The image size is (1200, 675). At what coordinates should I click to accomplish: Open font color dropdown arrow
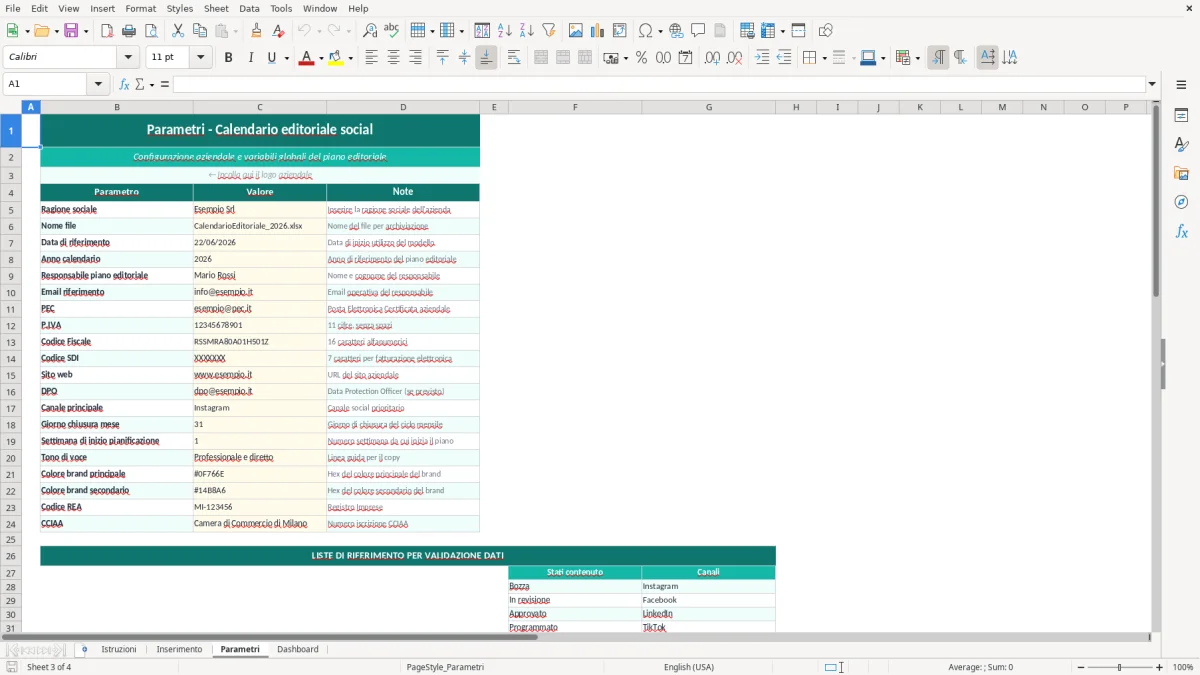[321, 58]
